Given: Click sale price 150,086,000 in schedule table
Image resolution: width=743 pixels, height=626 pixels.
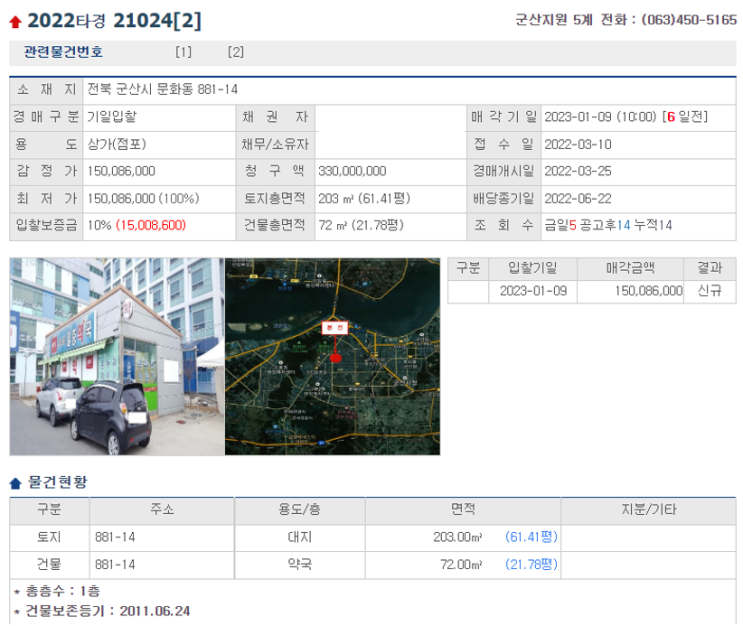Looking at the screenshot, I should 648,291.
